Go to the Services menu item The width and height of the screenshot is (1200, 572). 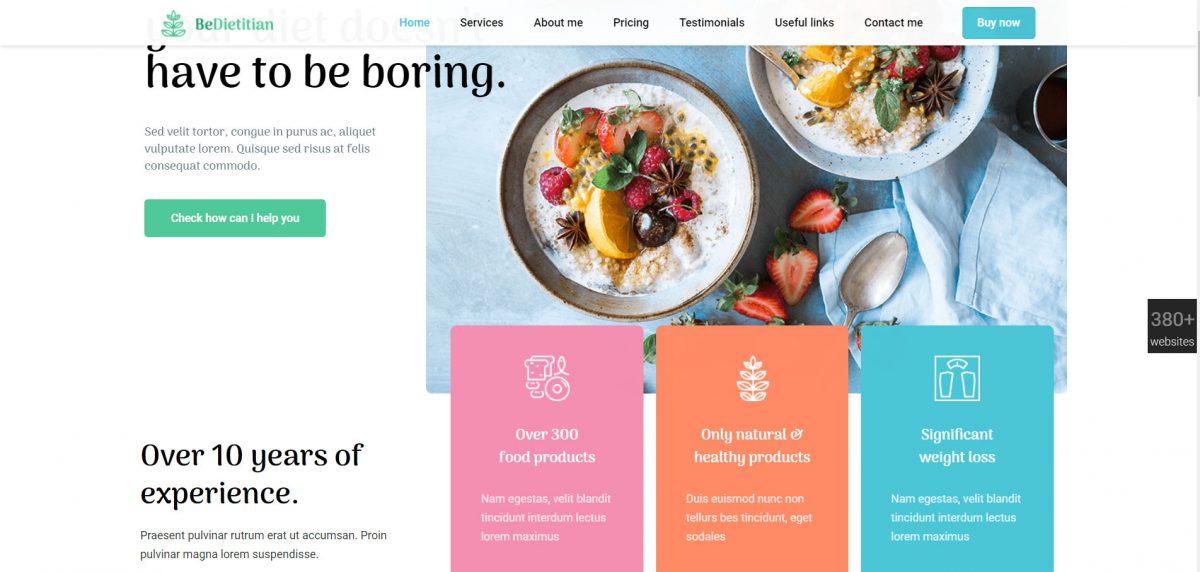pyautogui.click(x=481, y=22)
